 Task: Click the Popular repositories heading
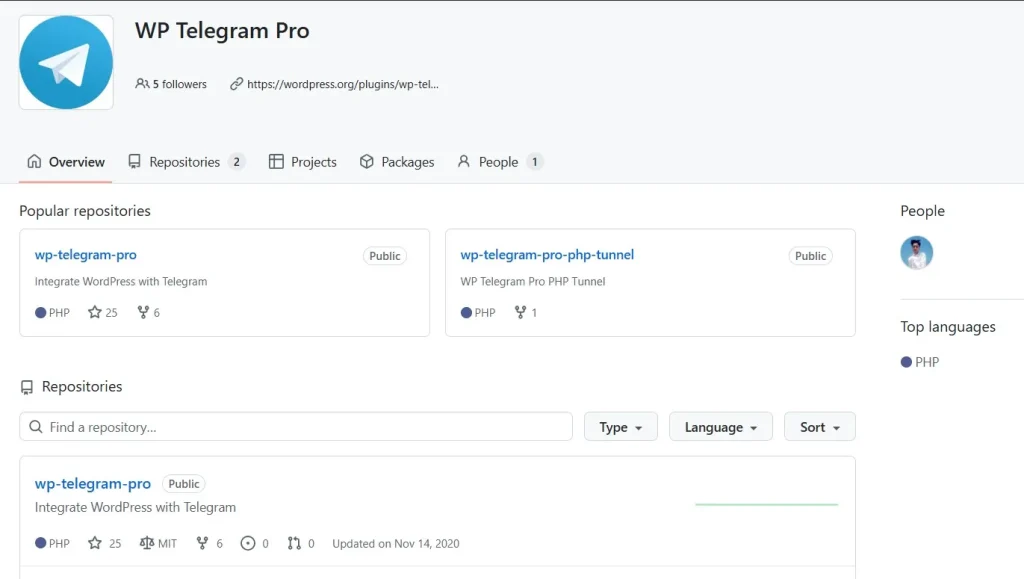85,211
